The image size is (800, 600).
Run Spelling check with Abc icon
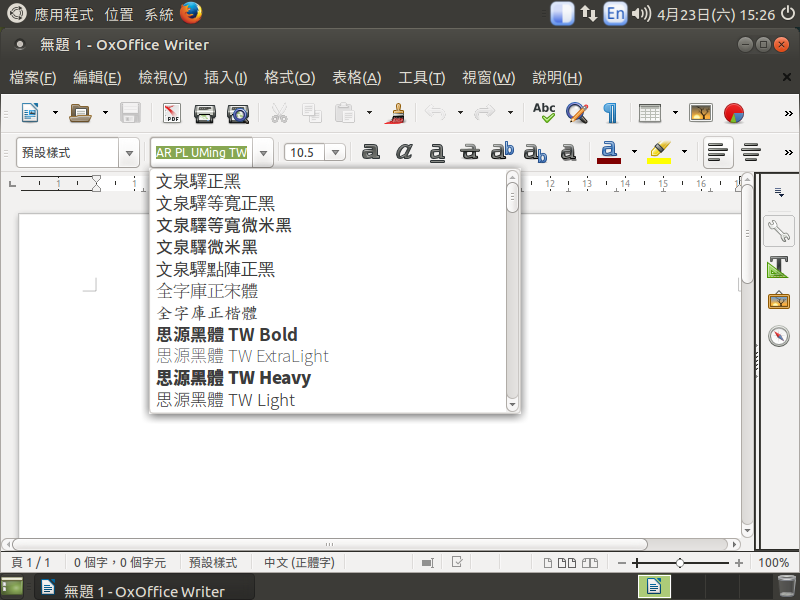[544, 113]
